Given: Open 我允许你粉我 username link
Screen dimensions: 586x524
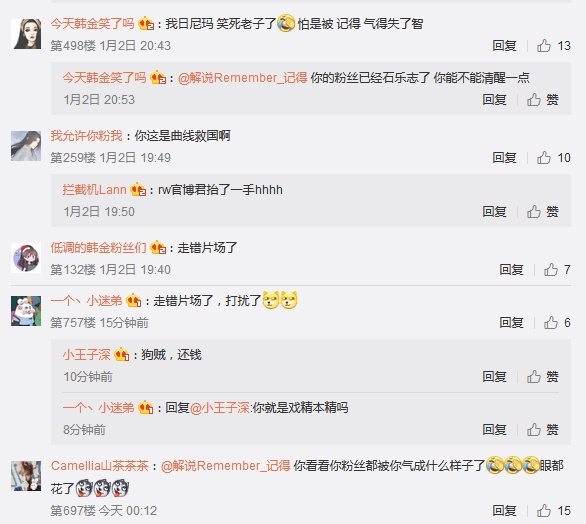Looking at the screenshot, I should (86, 136).
